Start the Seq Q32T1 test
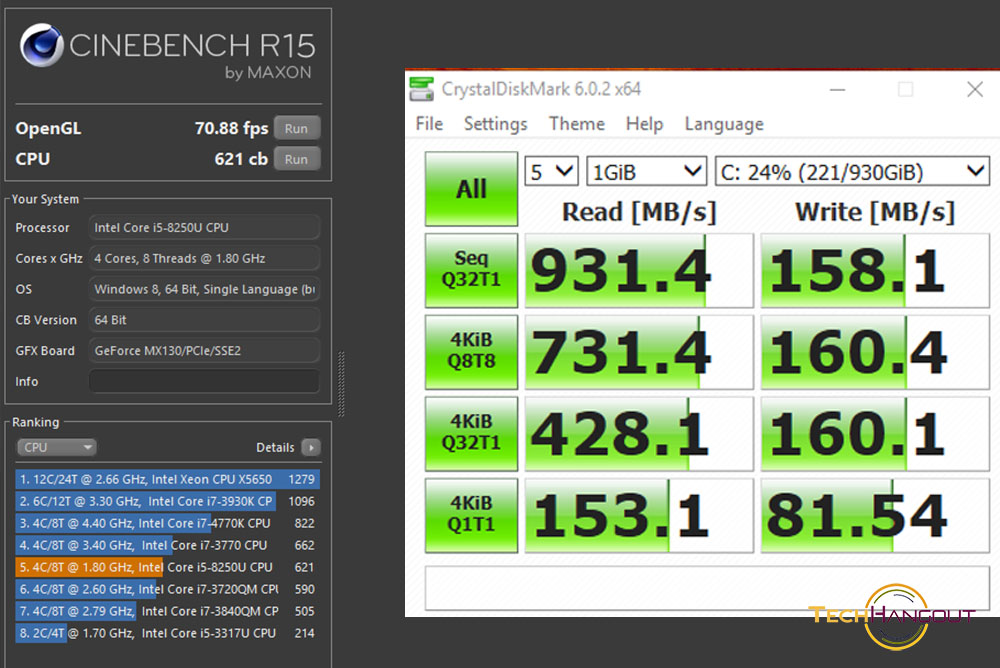1000x668 pixels. [x=471, y=271]
